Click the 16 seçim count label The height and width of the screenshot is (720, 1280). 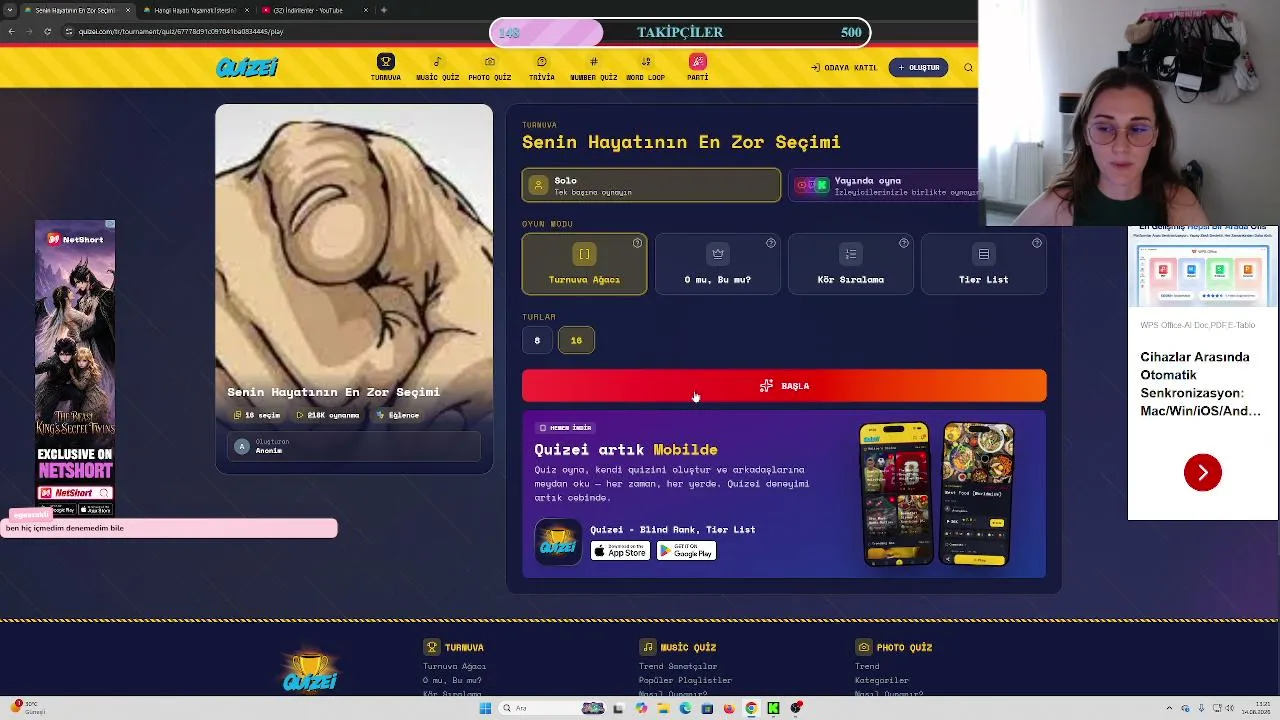point(257,415)
